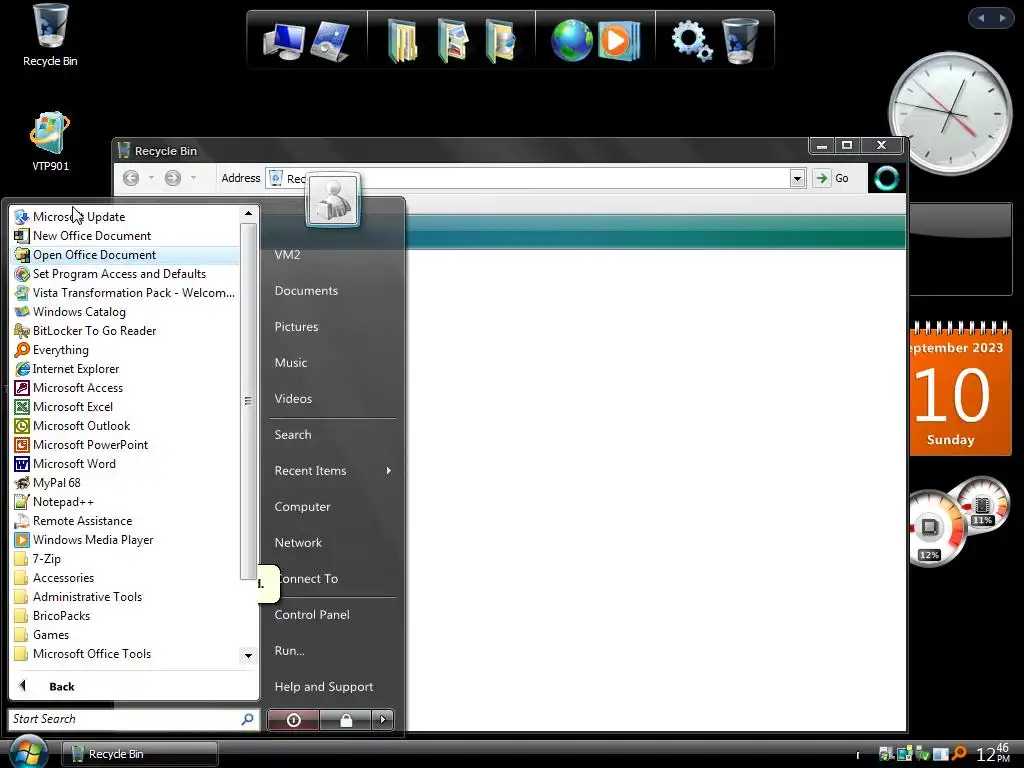
Task: Open the first folder icon in dock
Action: point(402,41)
